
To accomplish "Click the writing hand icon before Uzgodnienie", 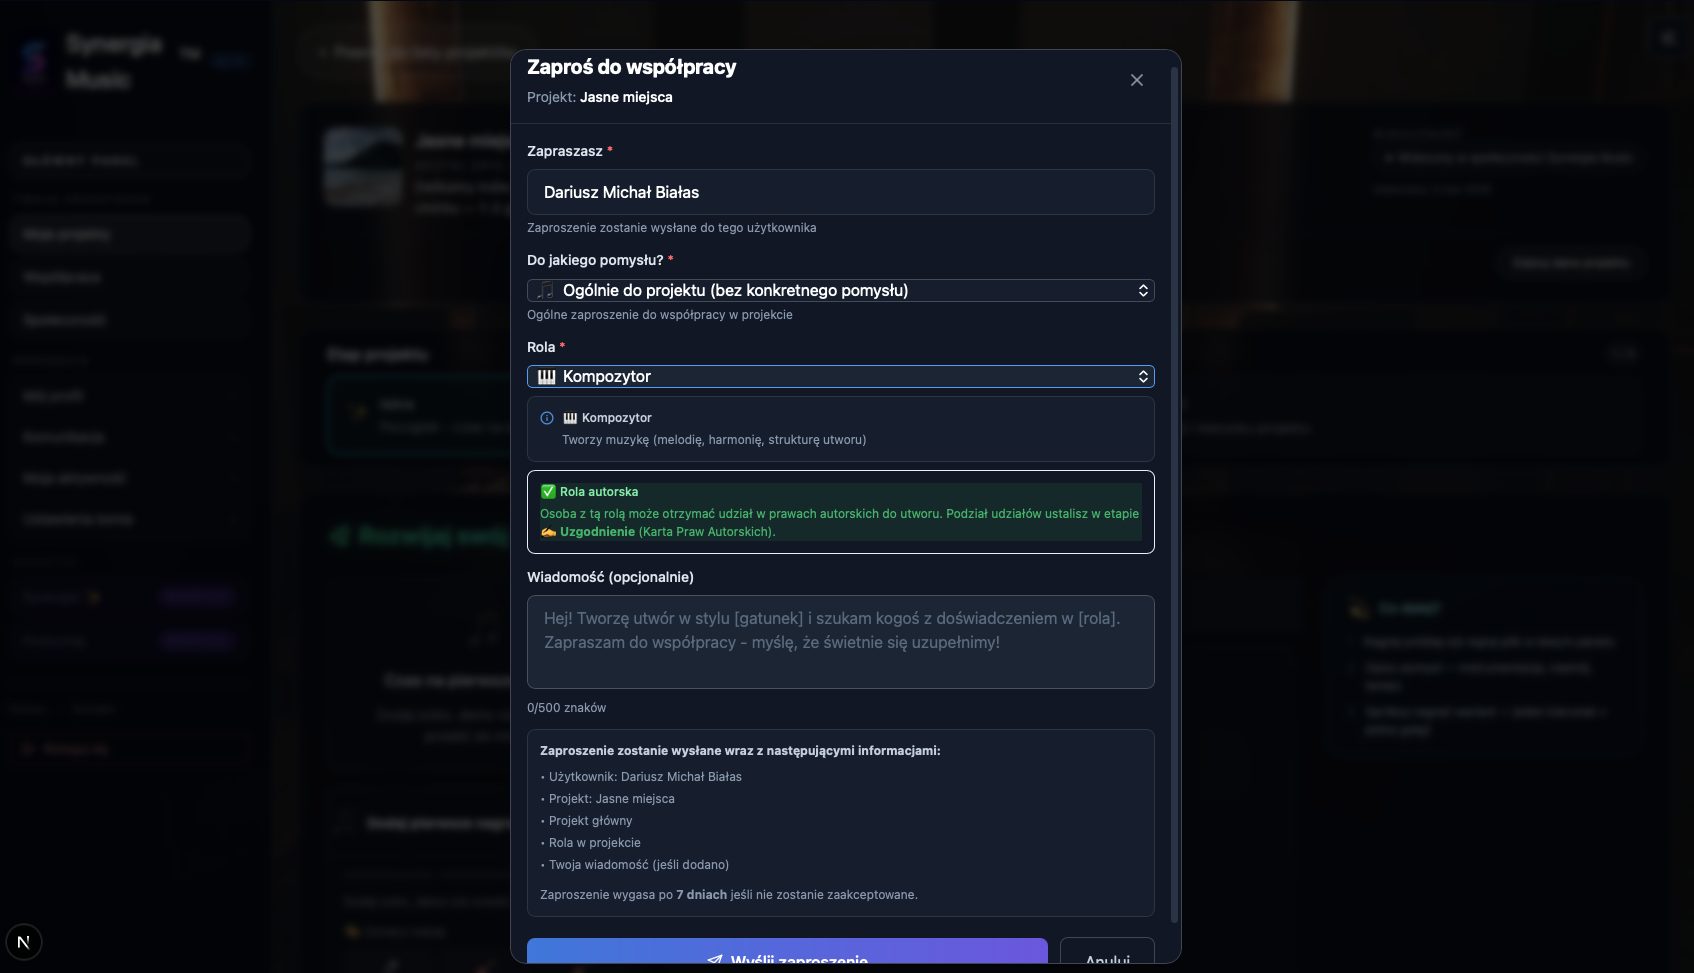I will (548, 532).
